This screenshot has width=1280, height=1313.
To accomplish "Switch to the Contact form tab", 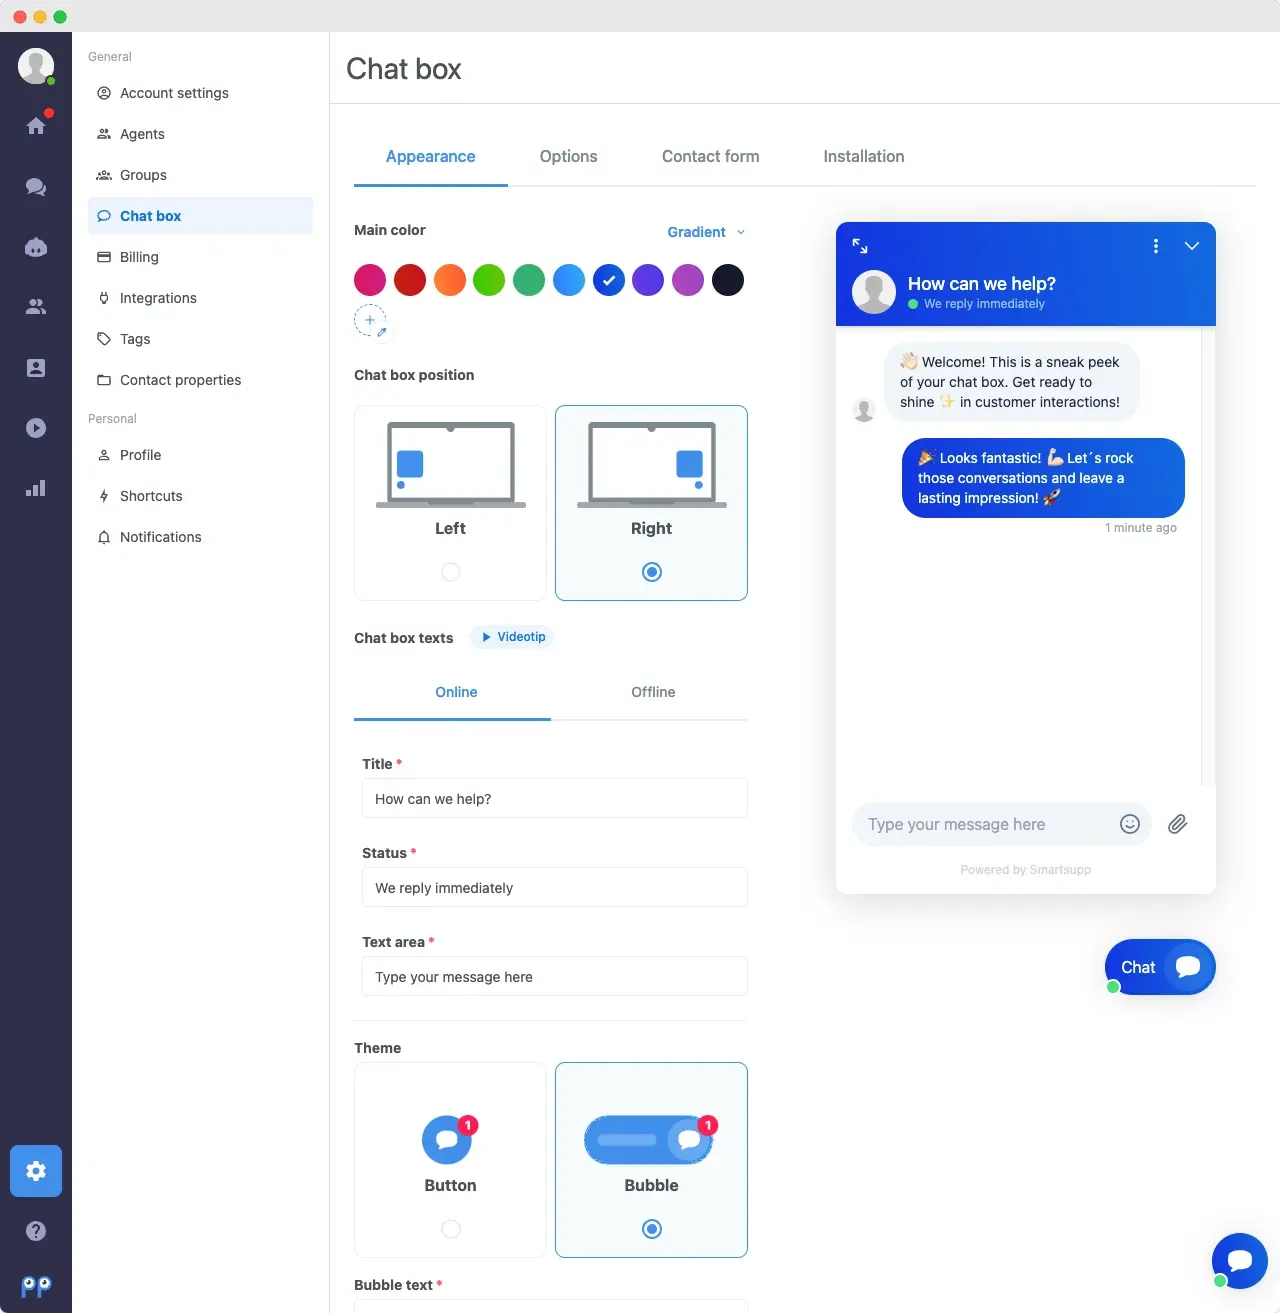I will coord(710,157).
